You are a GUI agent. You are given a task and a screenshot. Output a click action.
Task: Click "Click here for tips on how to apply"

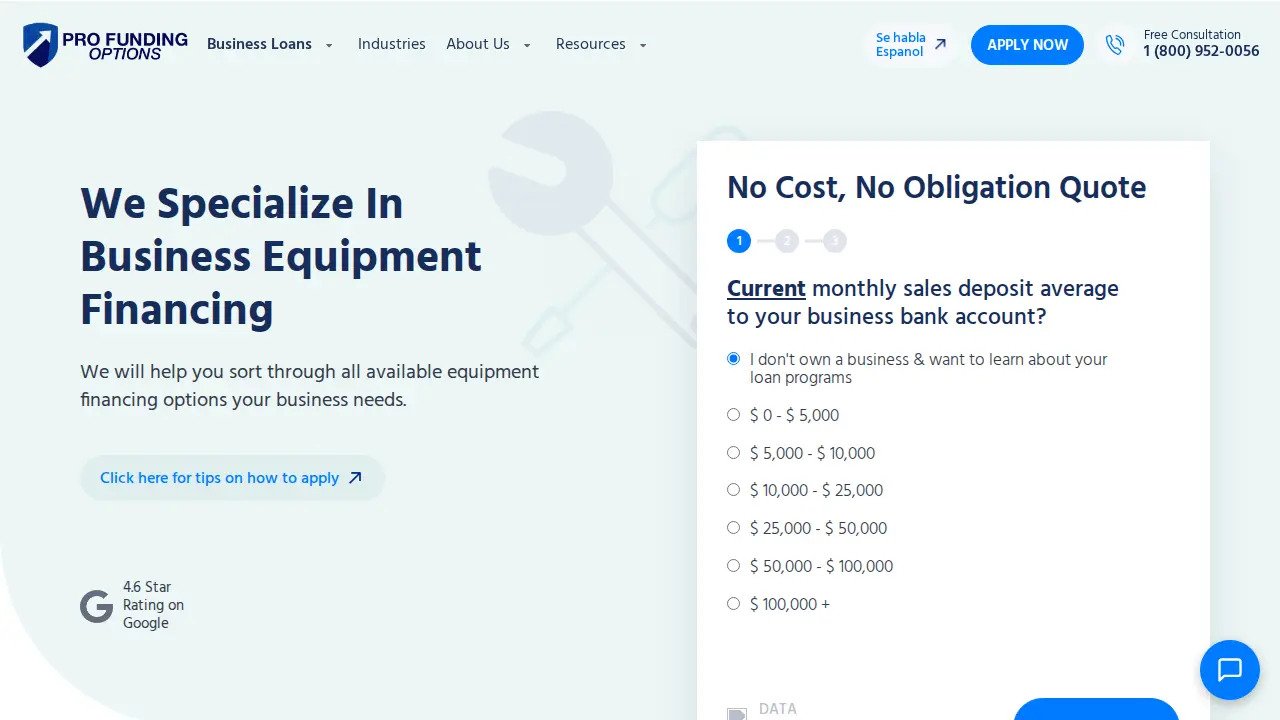pyautogui.click(x=232, y=478)
